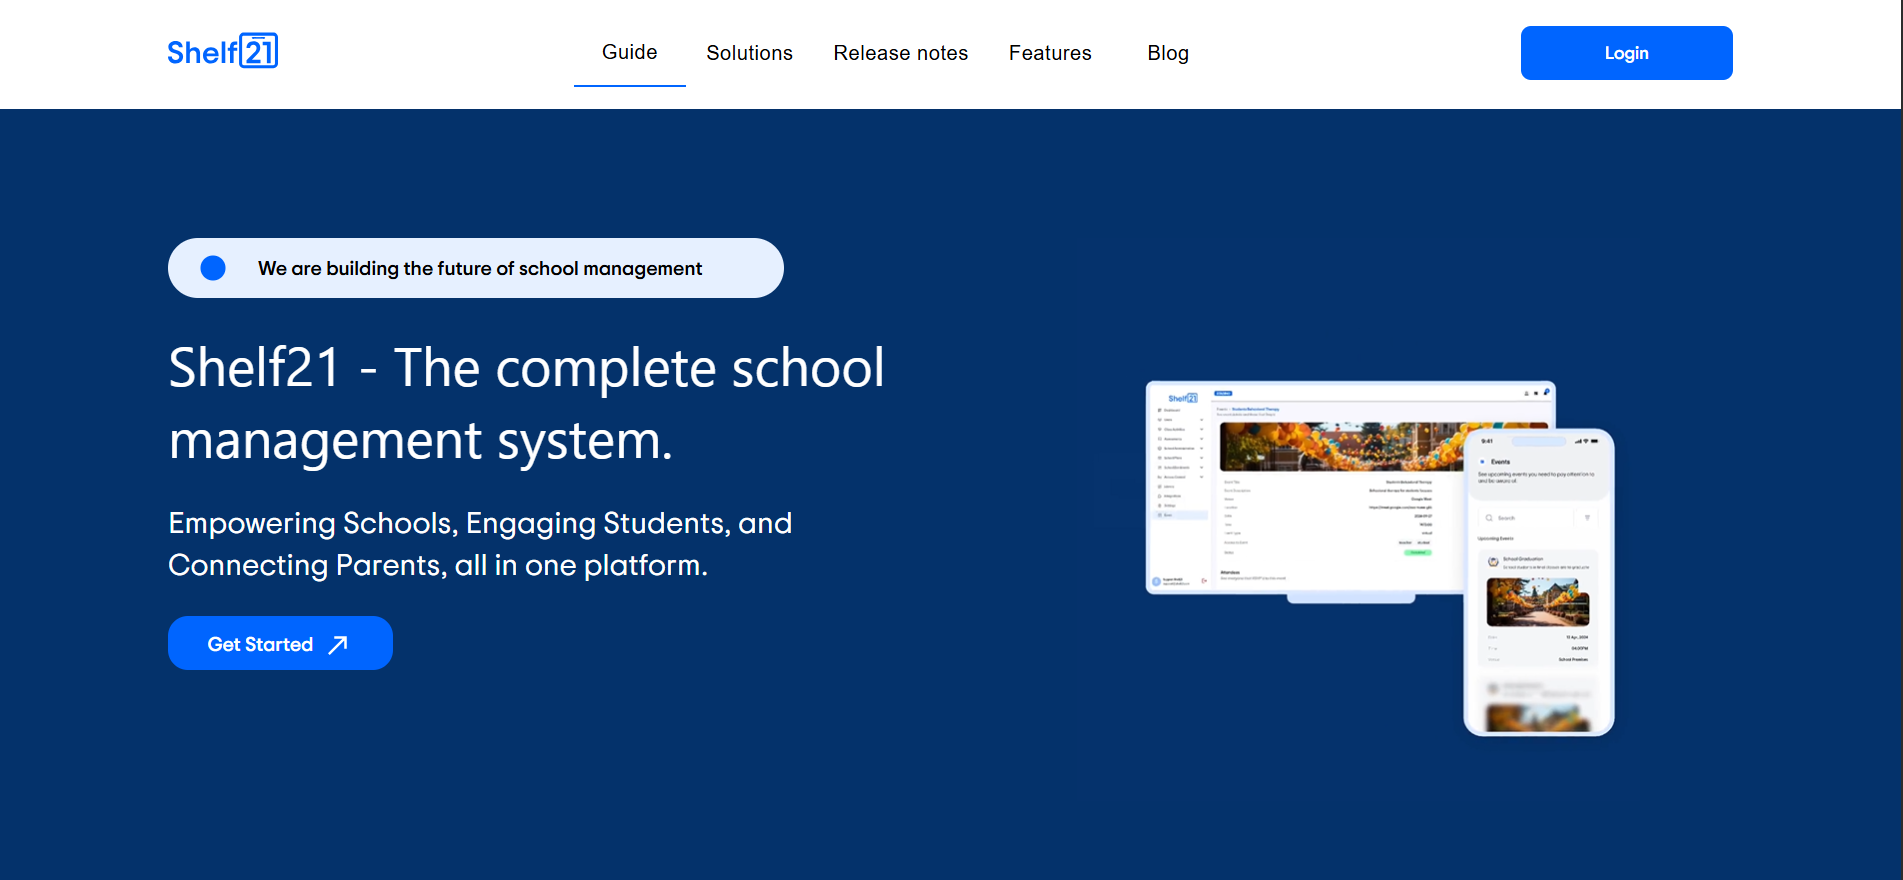This screenshot has height=880, width=1903.
Task: Click the Shelf21 logo in the header
Action: pyautogui.click(x=222, y=51)
